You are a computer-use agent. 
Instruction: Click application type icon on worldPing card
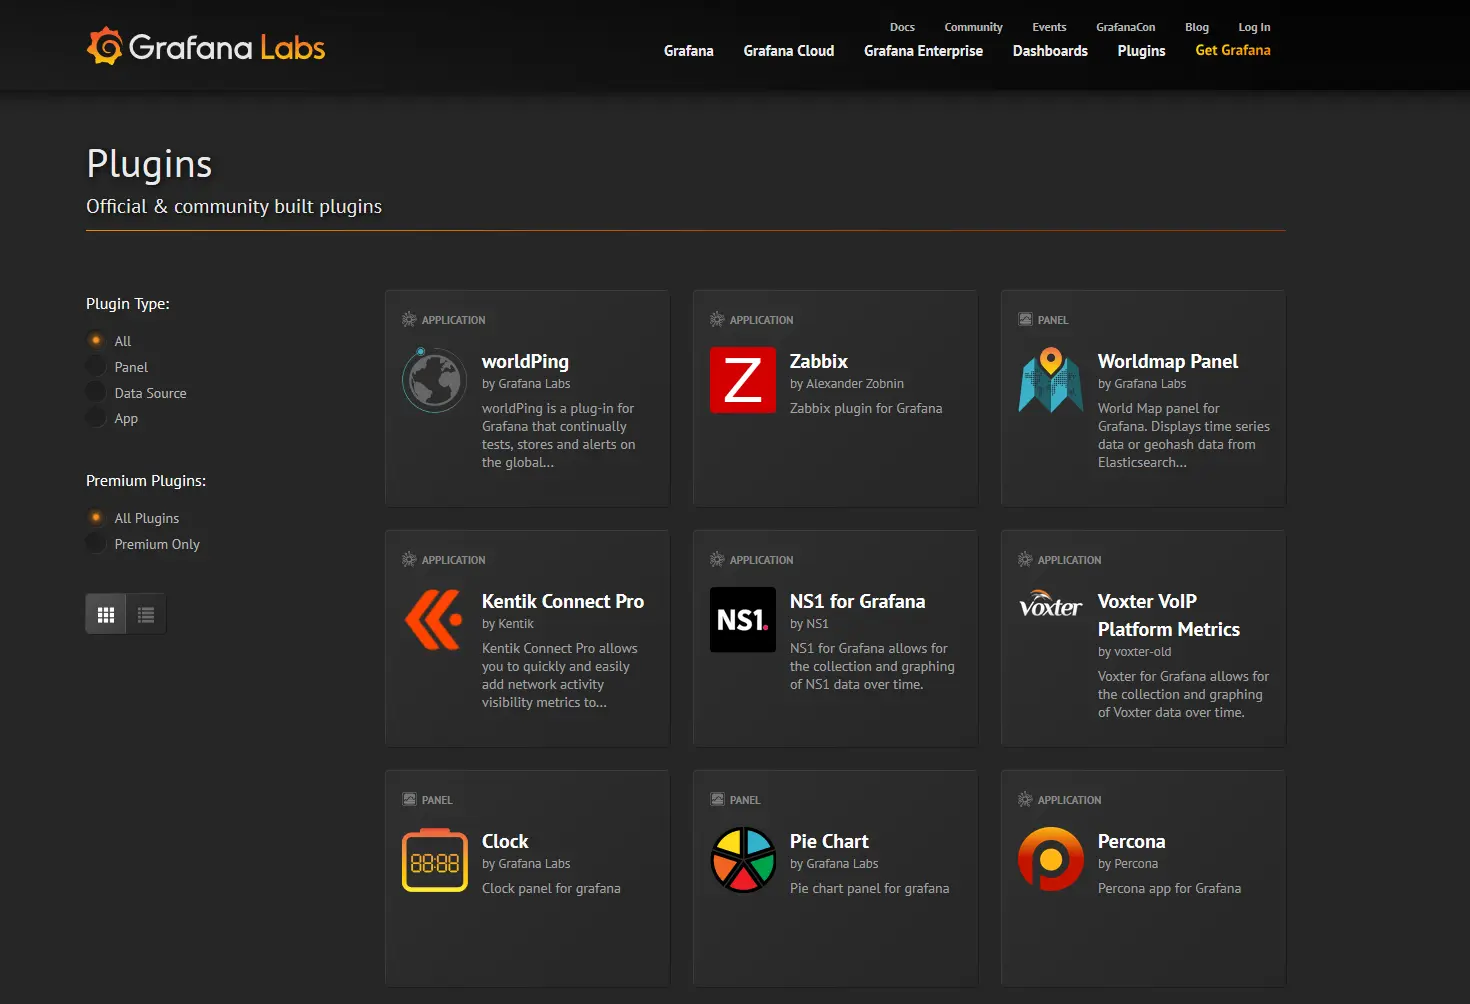[x=409, y=320]
